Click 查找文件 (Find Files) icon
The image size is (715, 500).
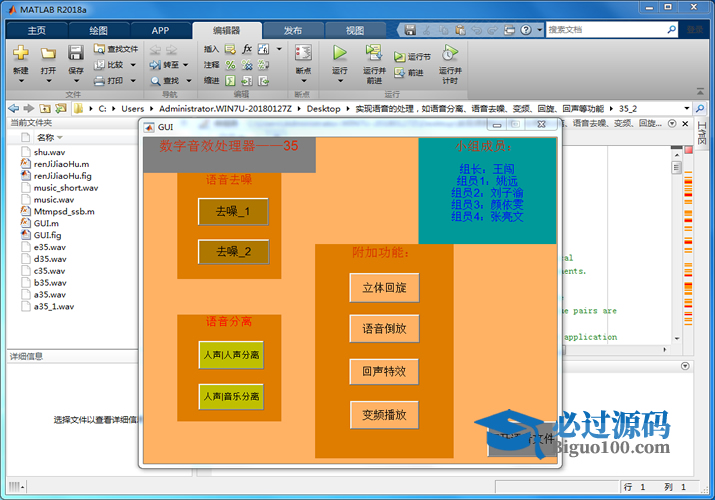click(x=99, y=49)
